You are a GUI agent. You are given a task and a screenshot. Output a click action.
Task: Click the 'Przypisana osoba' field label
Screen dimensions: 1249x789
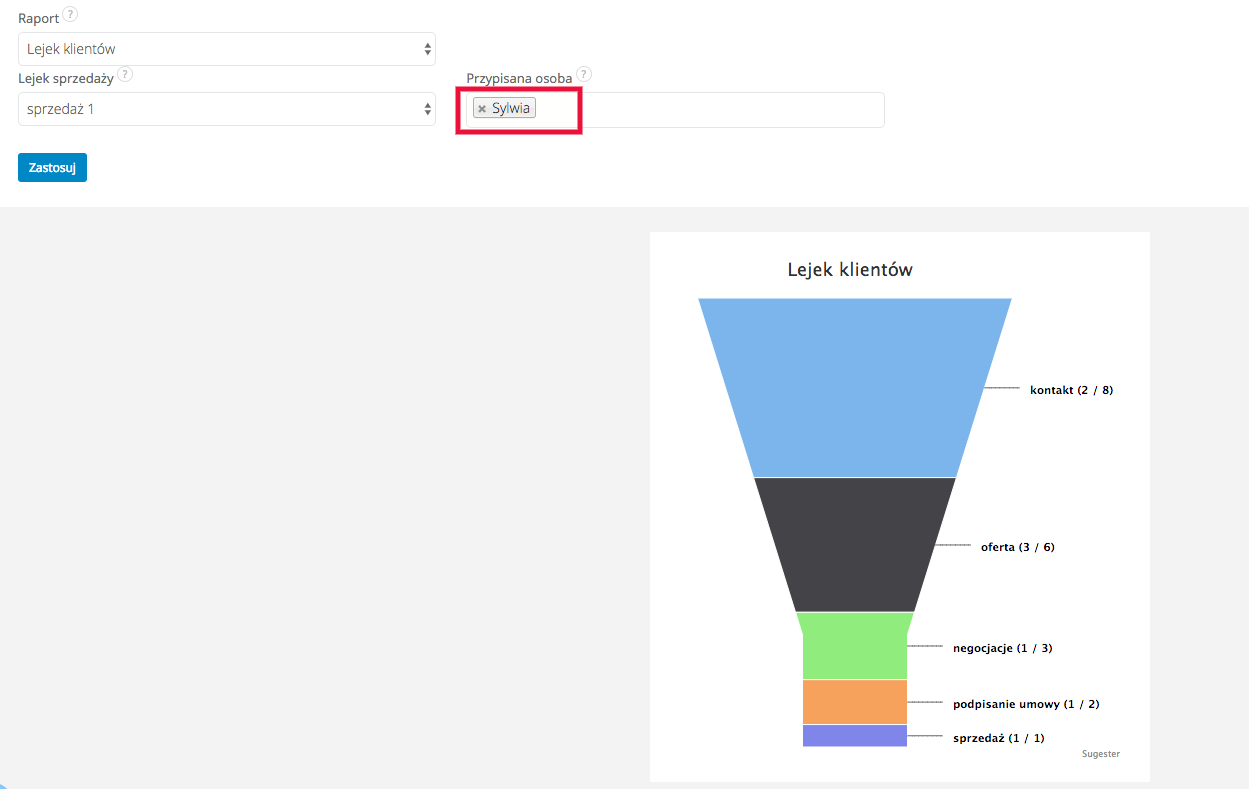[519, 78]
